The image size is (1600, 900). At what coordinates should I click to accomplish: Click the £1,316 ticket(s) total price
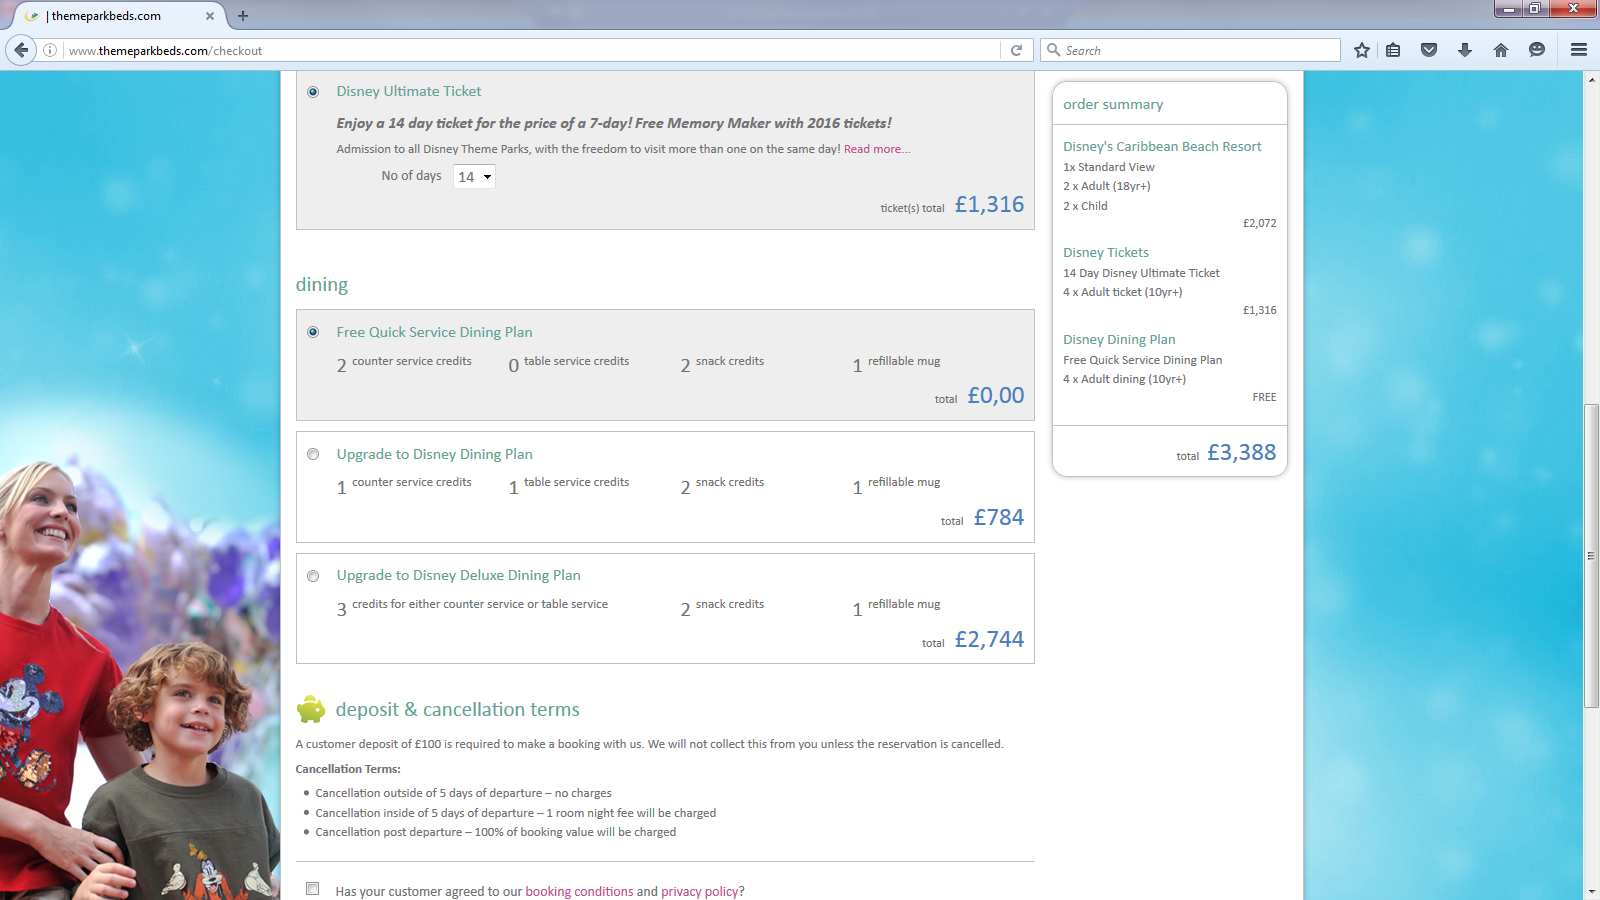pos(989,204)
